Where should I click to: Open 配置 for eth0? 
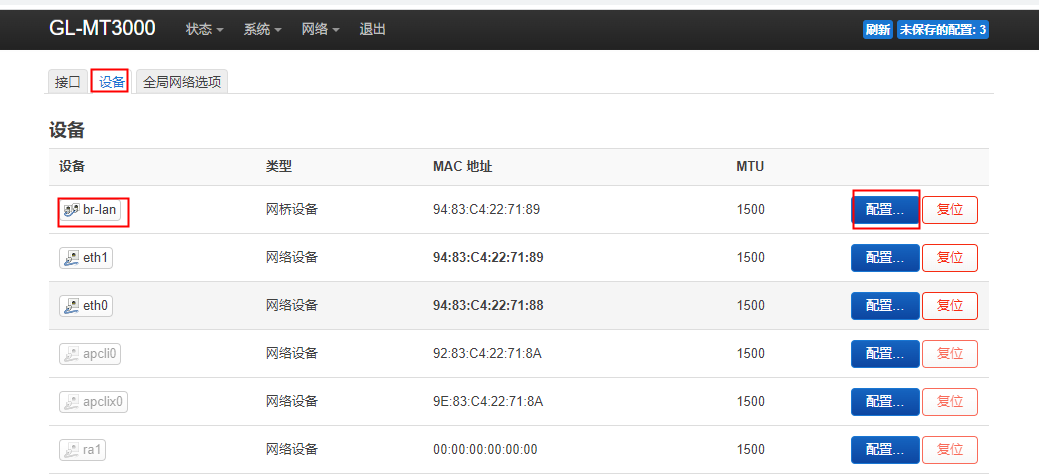click(x=885, y=306)
